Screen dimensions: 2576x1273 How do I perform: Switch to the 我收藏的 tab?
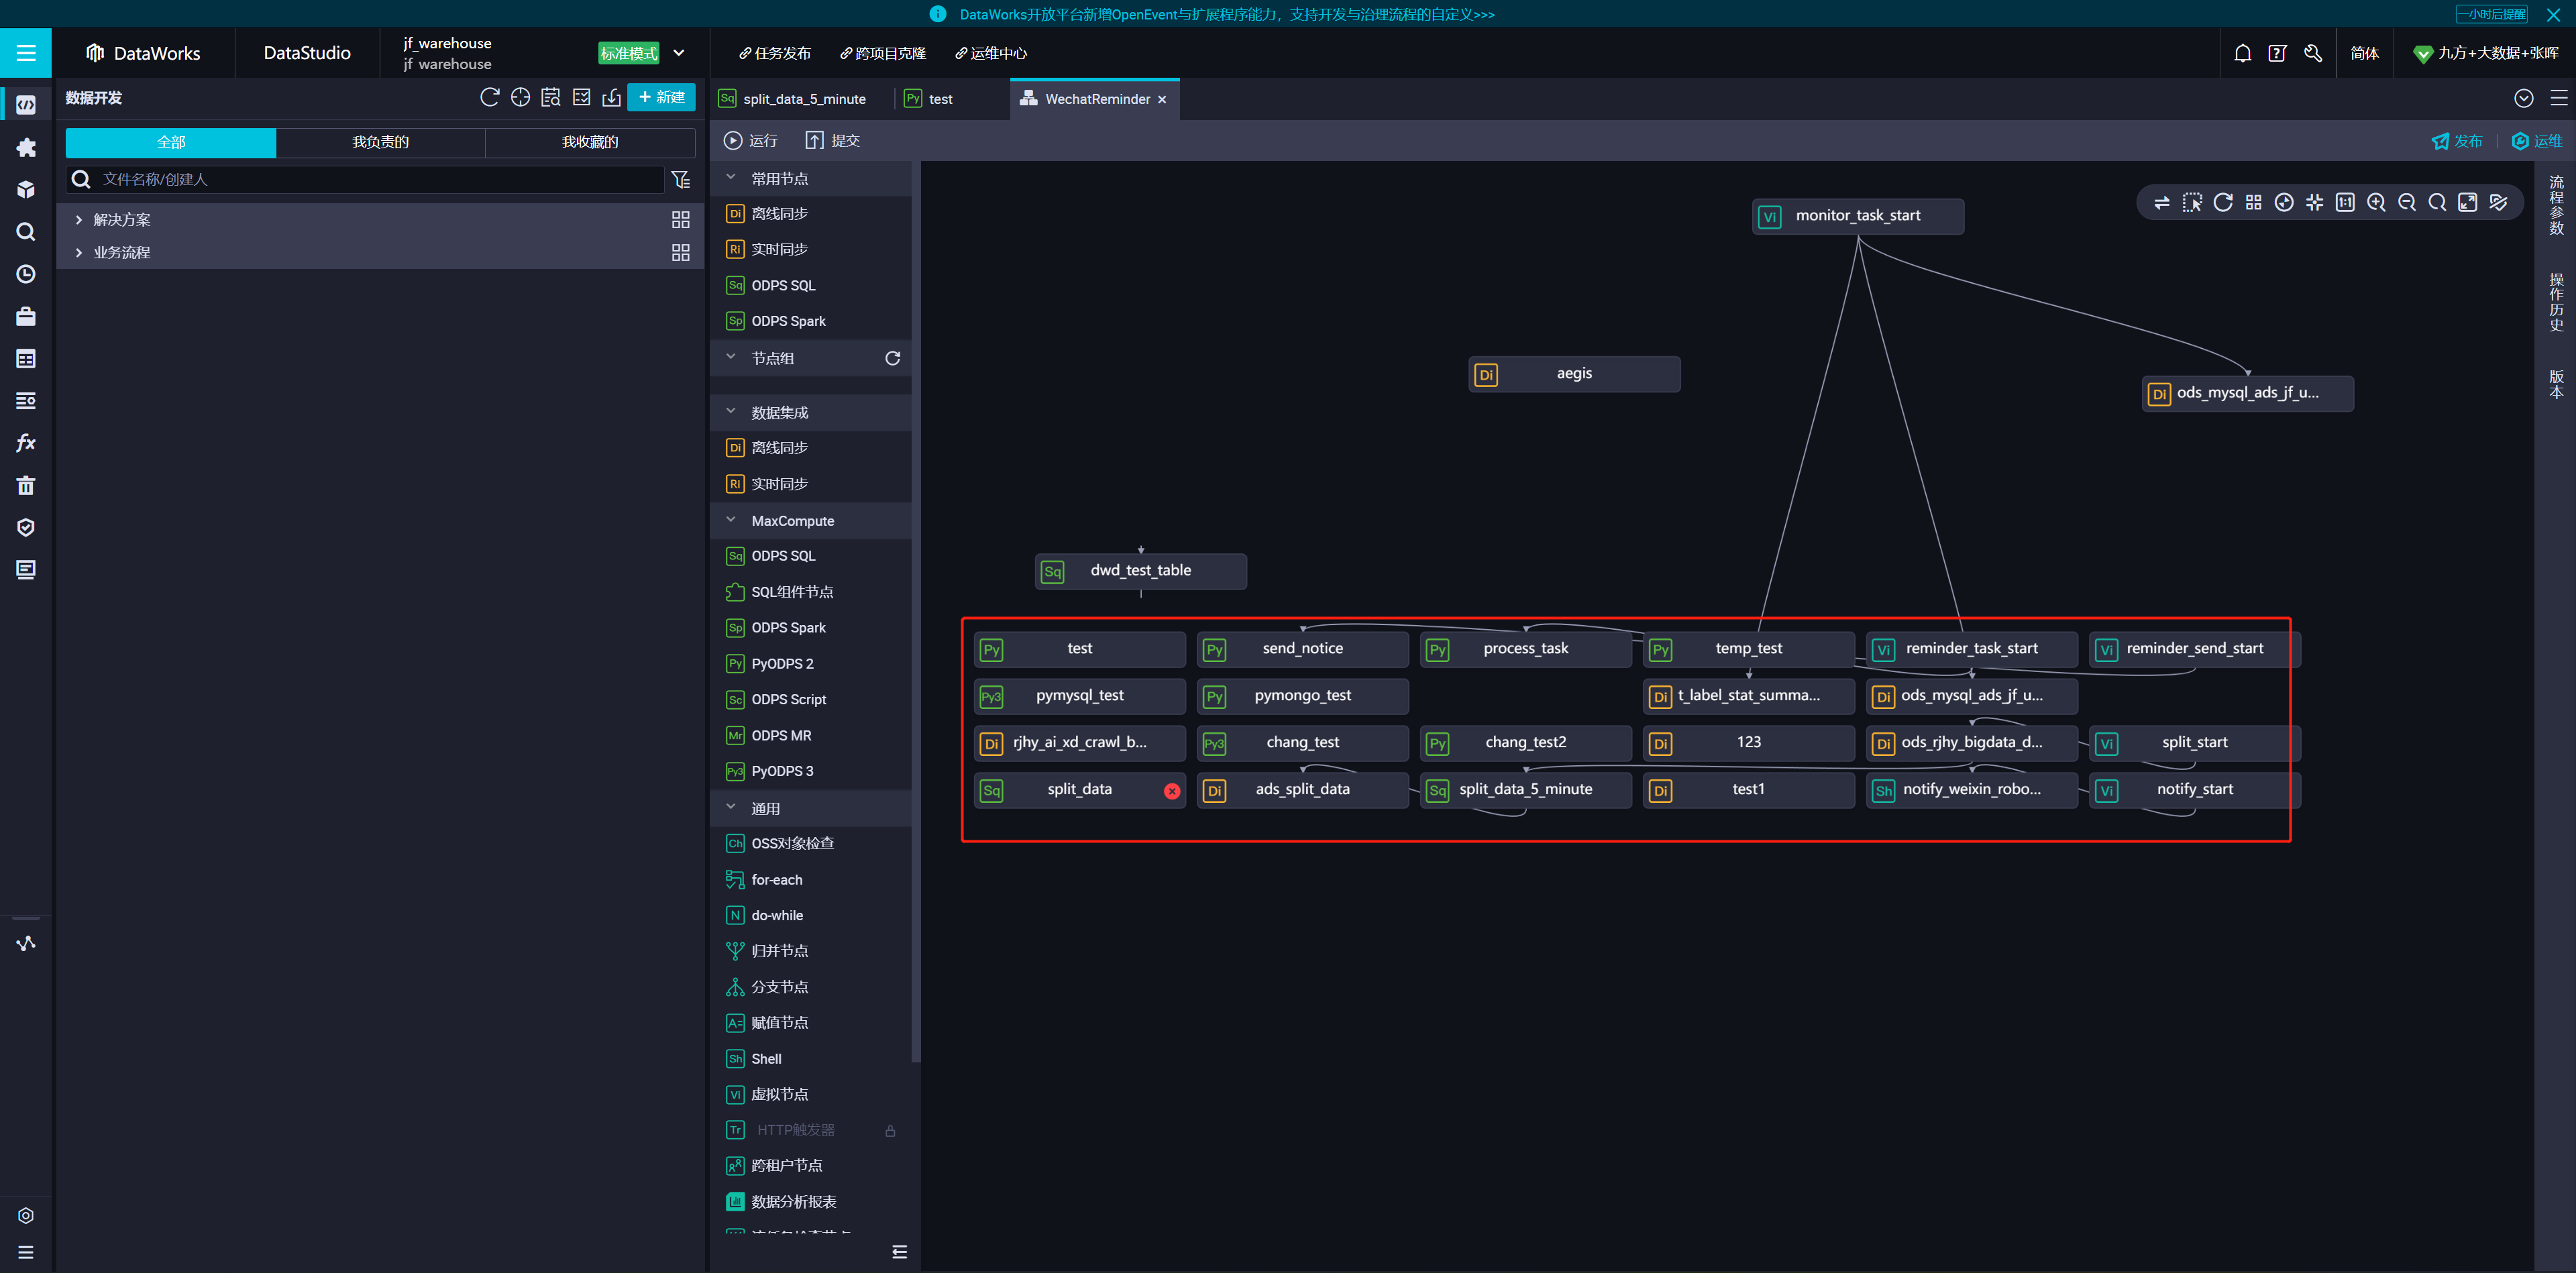pyautogui.click(x=590, y=142)
